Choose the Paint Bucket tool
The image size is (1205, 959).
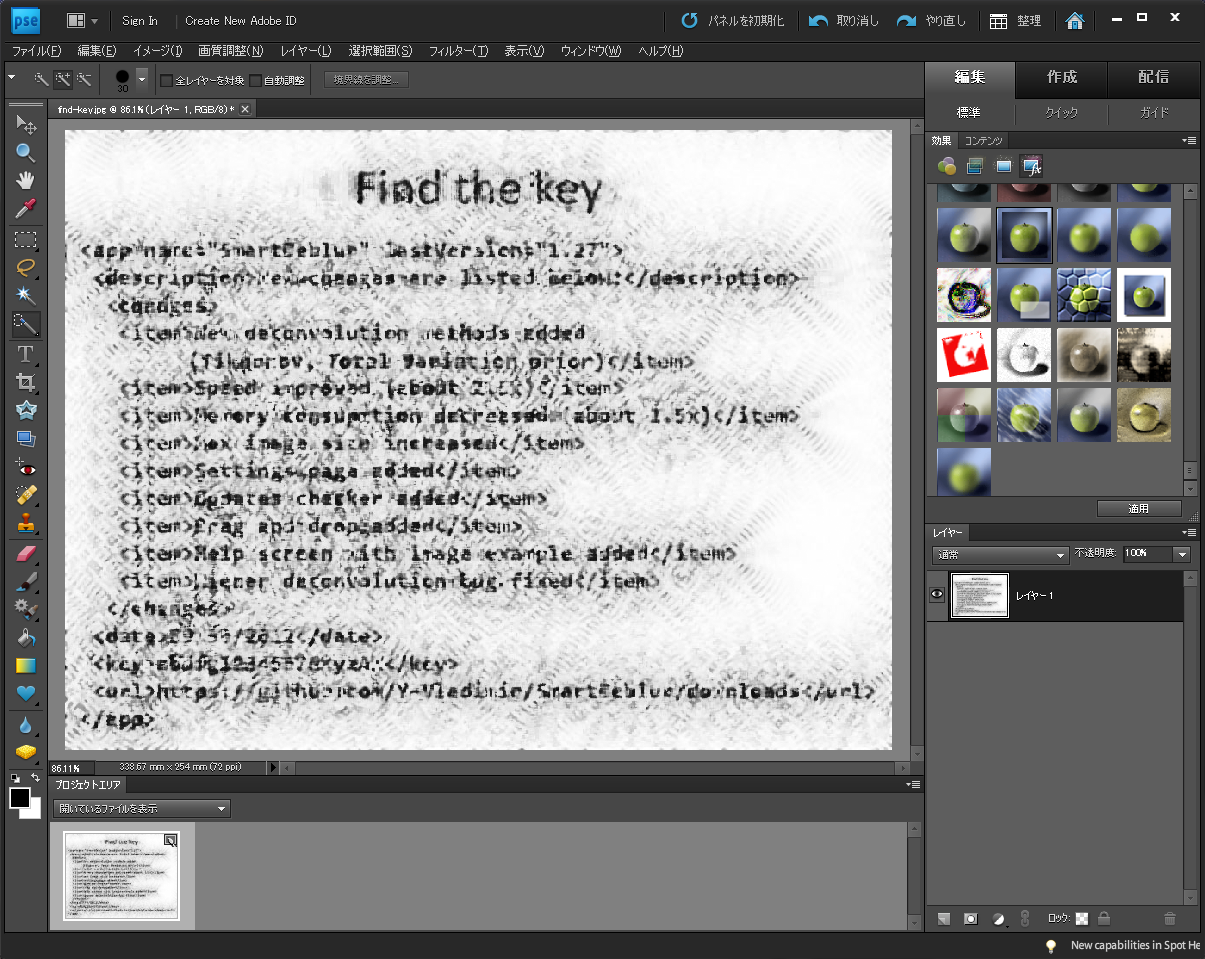26,637
